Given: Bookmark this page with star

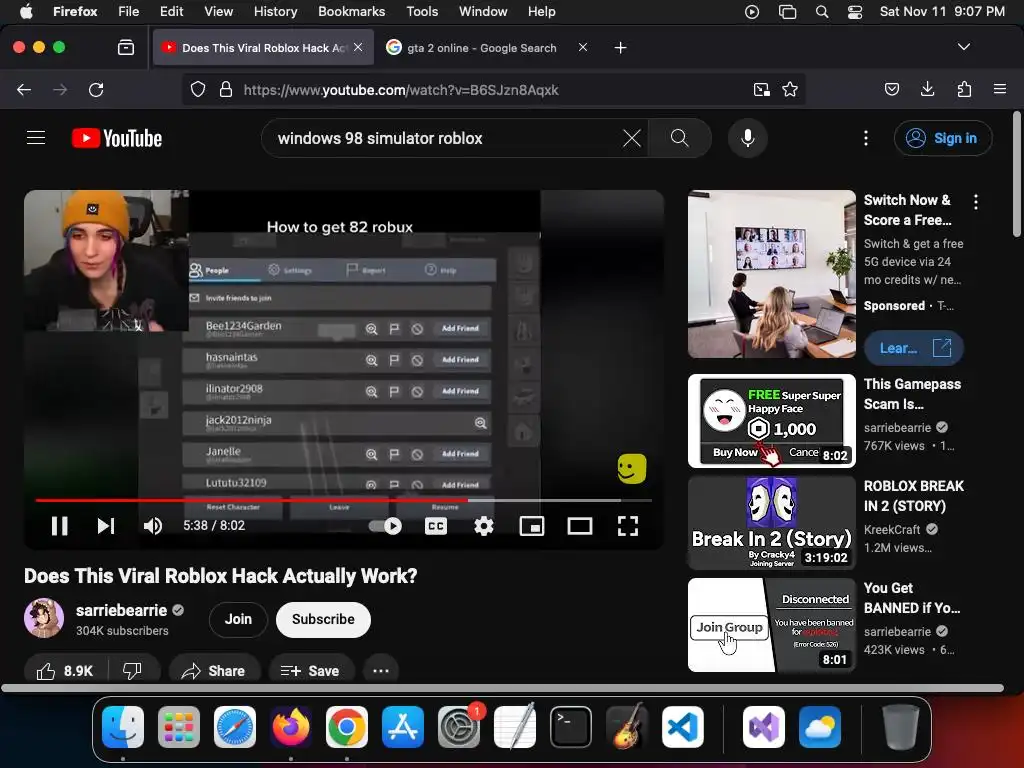Looking at the screenshot, I should [x=790, y=89].
